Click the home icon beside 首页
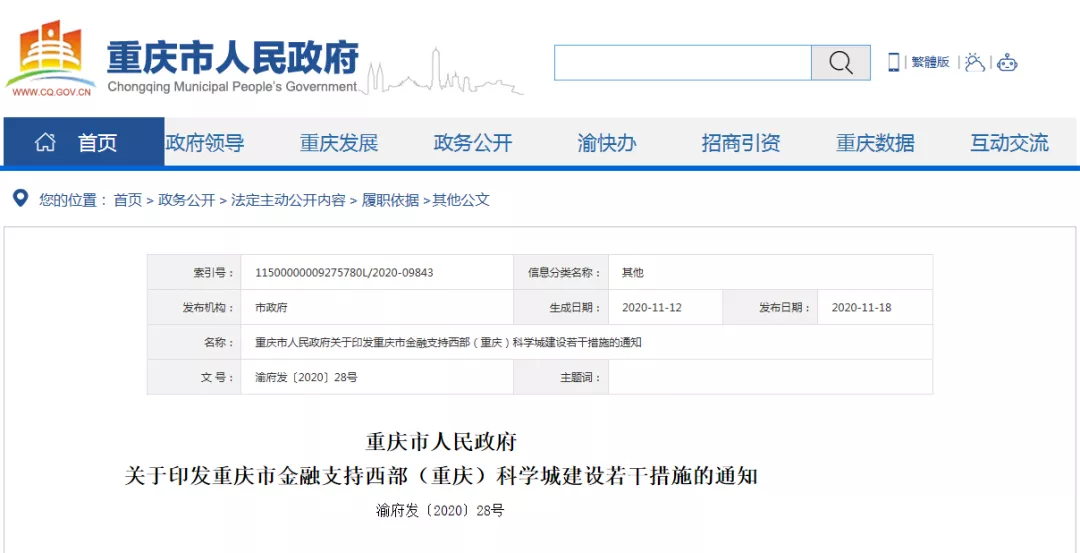This screenshot has width=1080, height=553. point(45,143)
